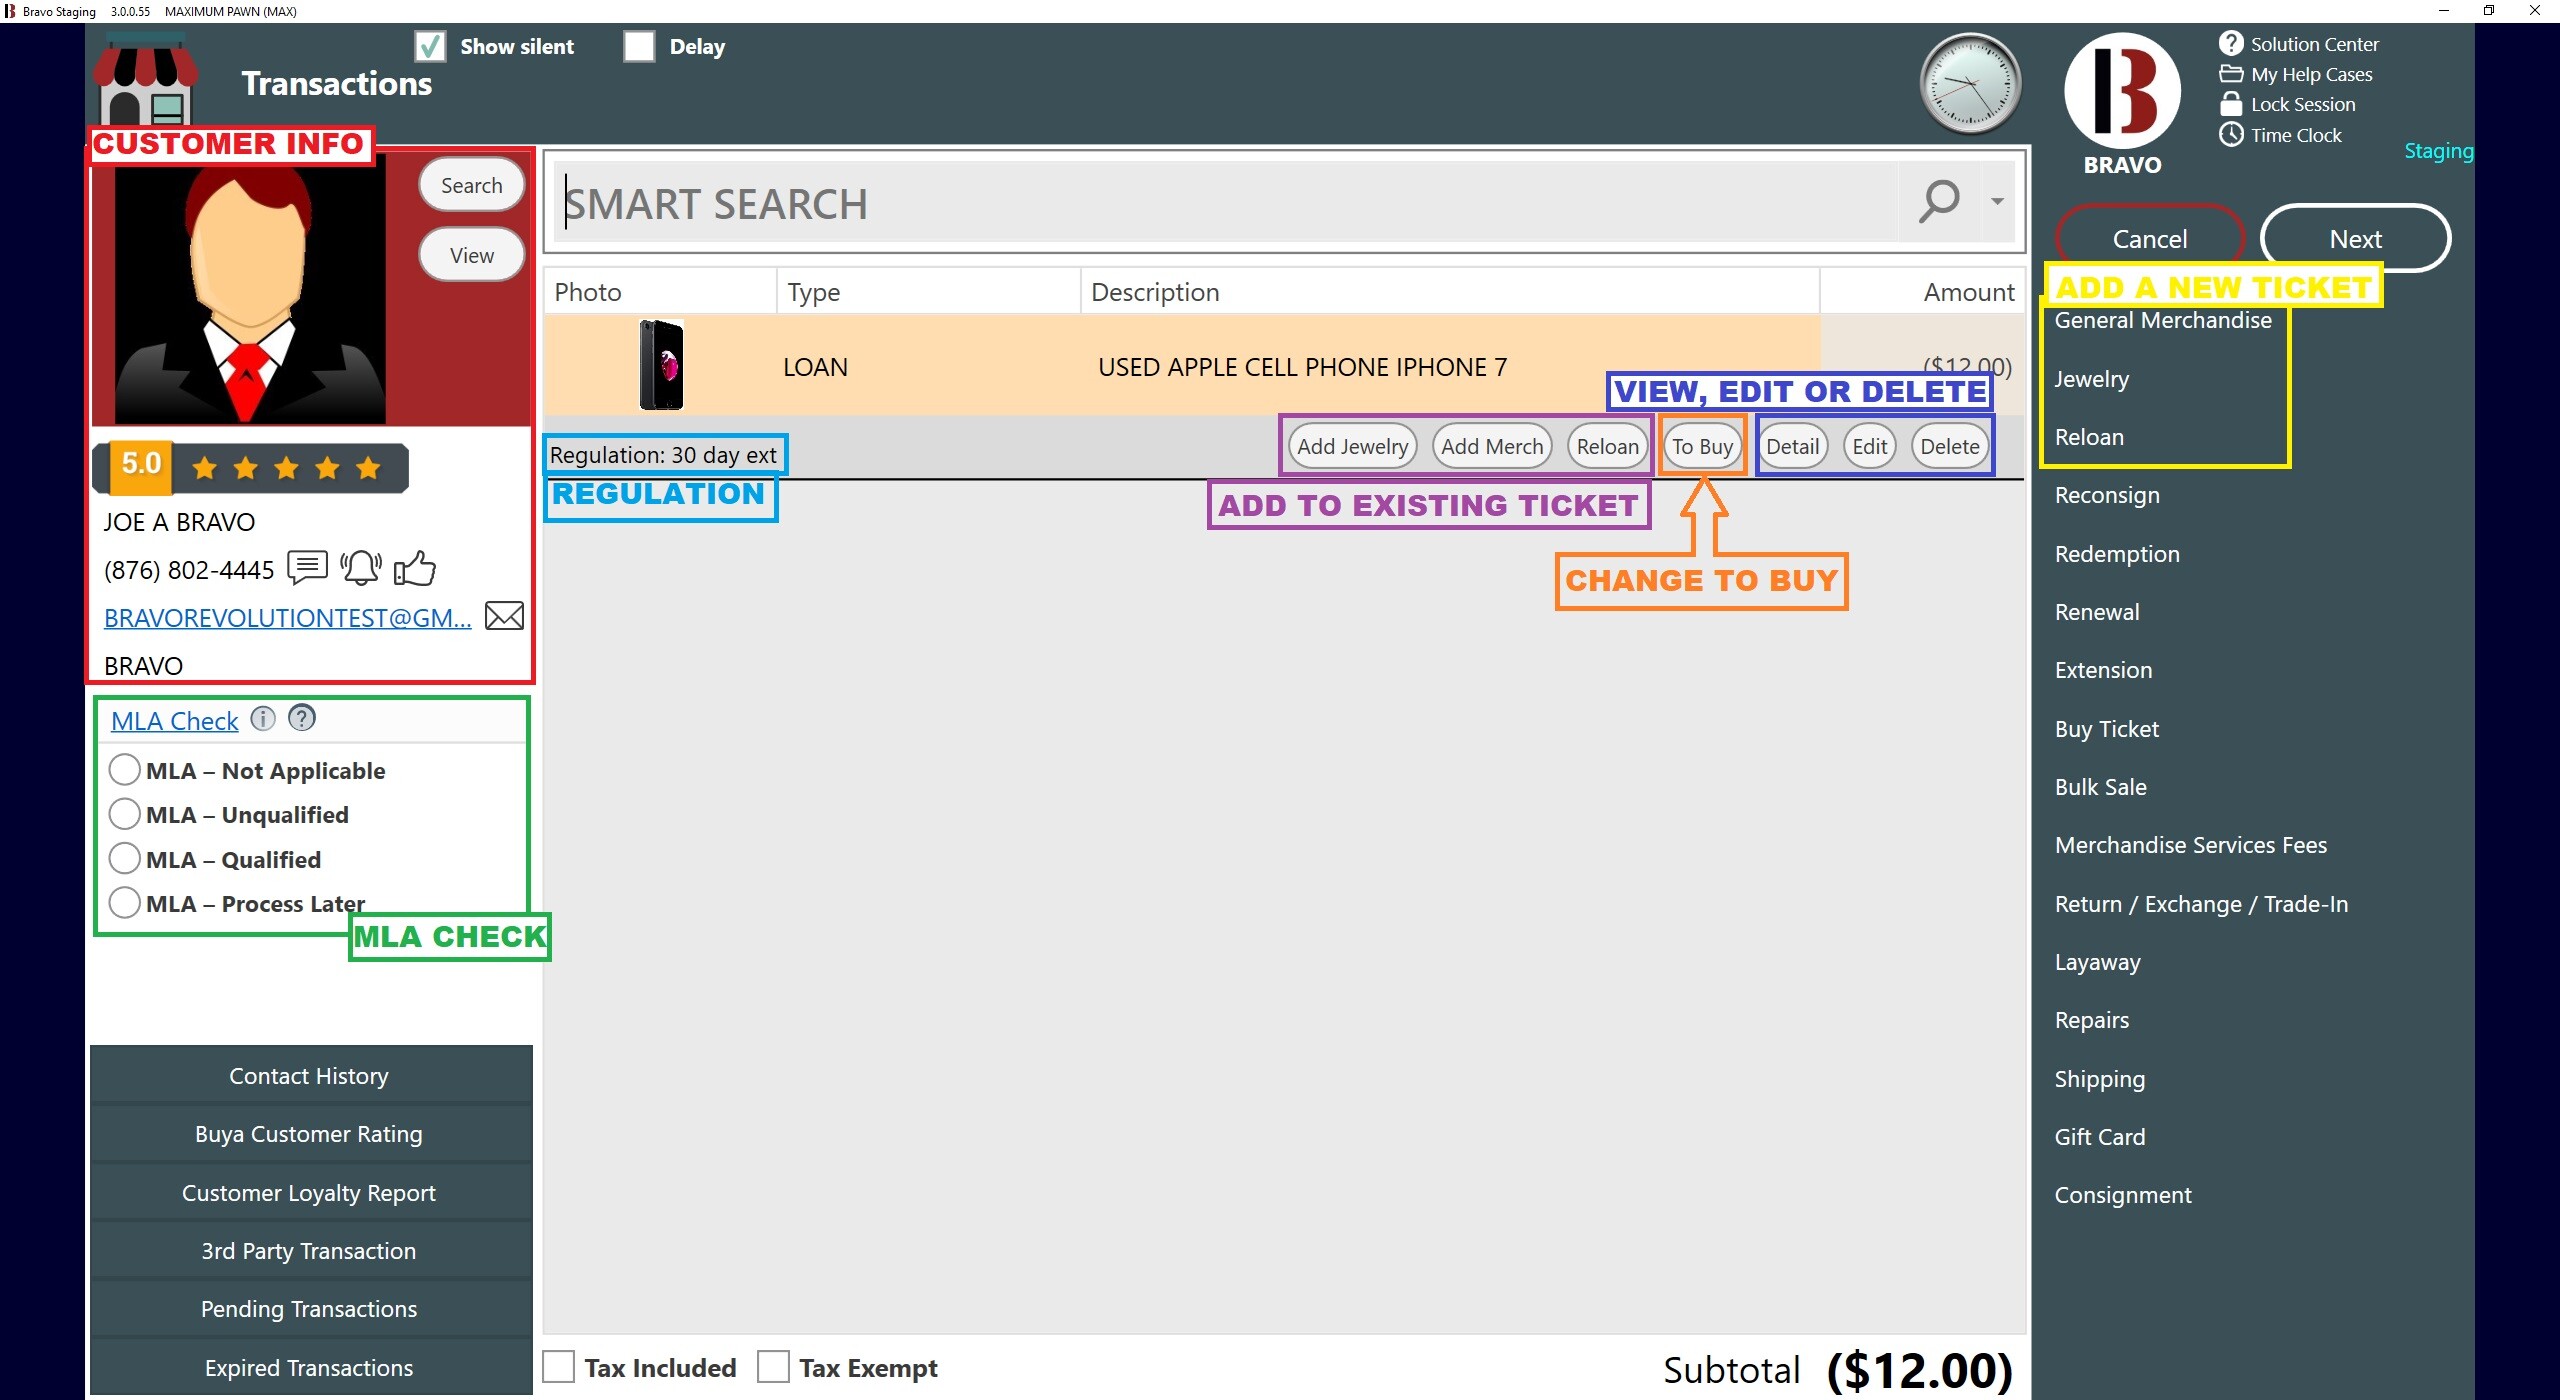Click the MLA Check question mark icon
2560x1400 pixels.
tap(301, 718)
